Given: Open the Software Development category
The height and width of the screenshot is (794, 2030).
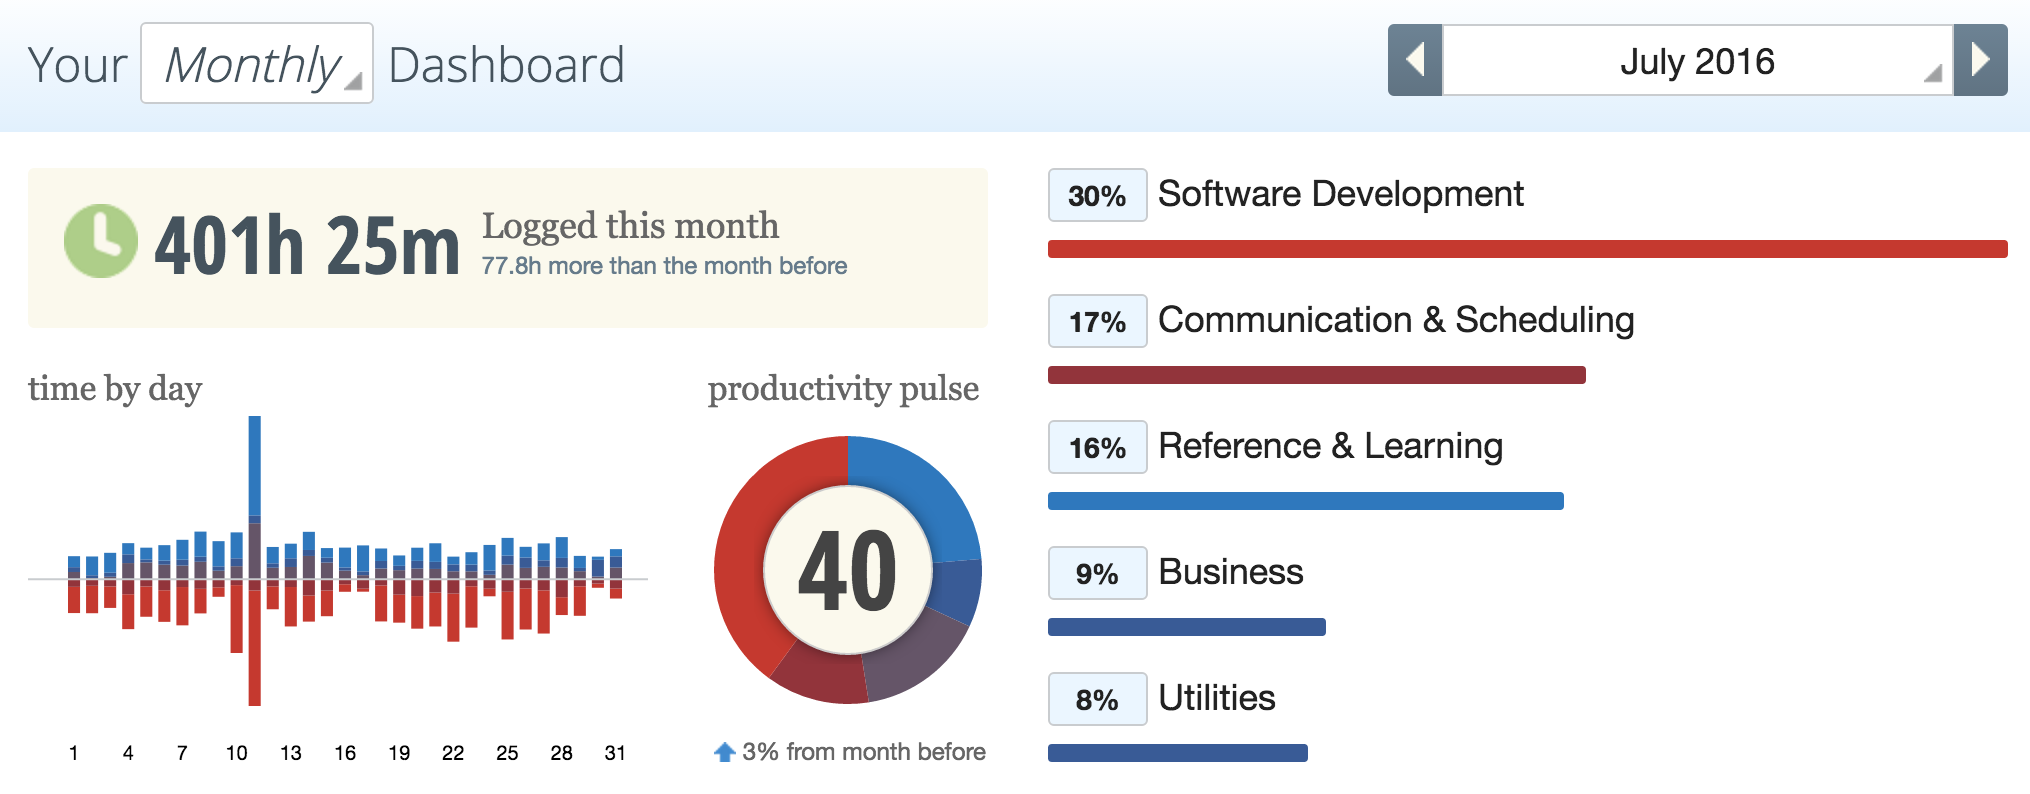Looking at the screenshot, I should tap(1340, 194).
